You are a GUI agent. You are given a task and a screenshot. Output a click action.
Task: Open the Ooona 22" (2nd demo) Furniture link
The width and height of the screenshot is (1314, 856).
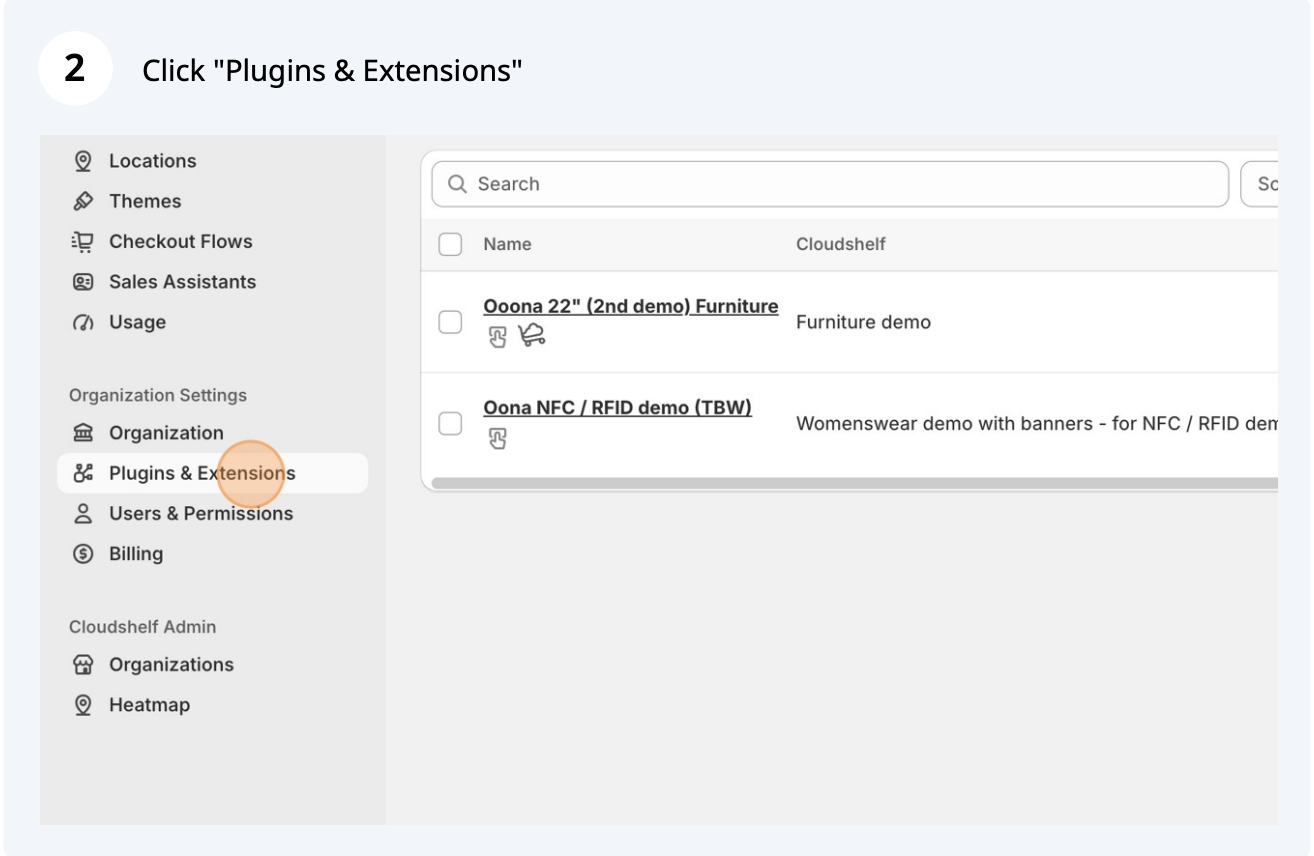tap(630, 306)
